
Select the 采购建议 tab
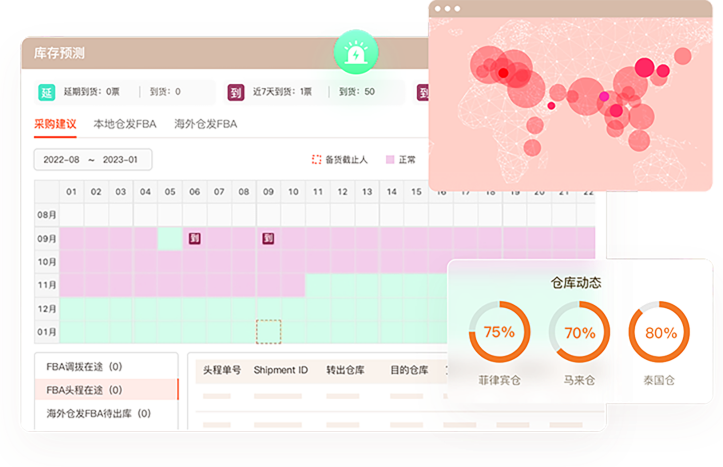(55, 125)
